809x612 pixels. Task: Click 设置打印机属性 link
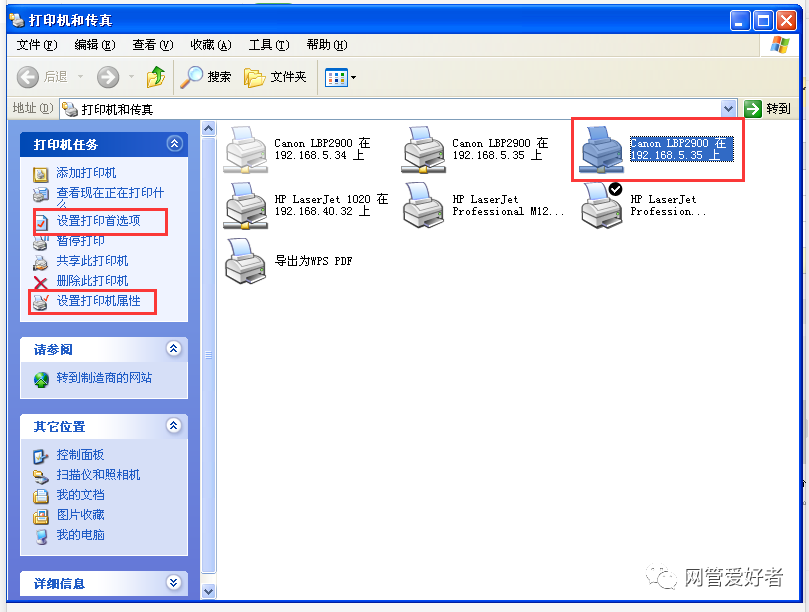[99, 301]
